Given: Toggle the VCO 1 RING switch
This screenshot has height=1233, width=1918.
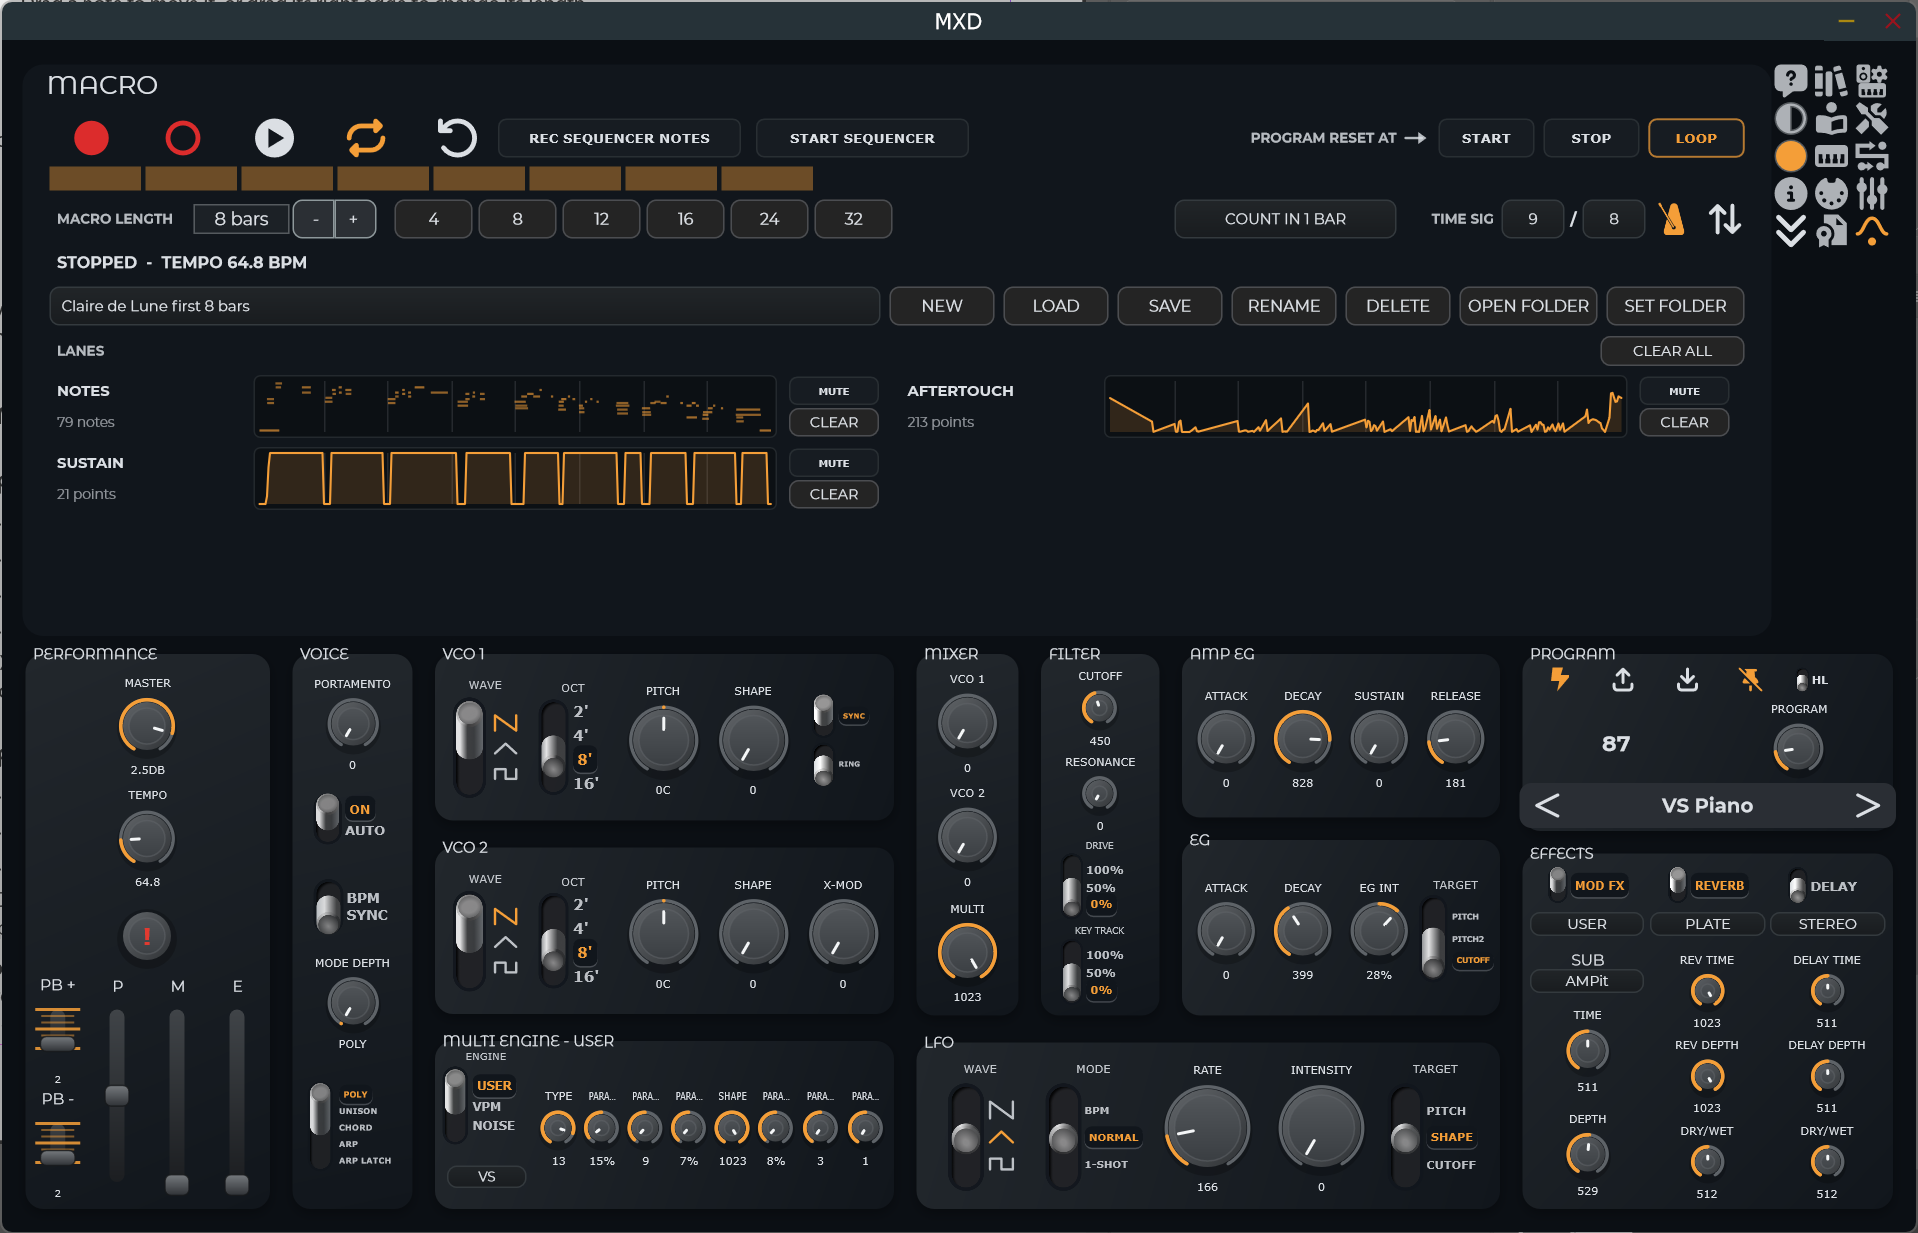Looking at the screenshot, I should 823,766.
